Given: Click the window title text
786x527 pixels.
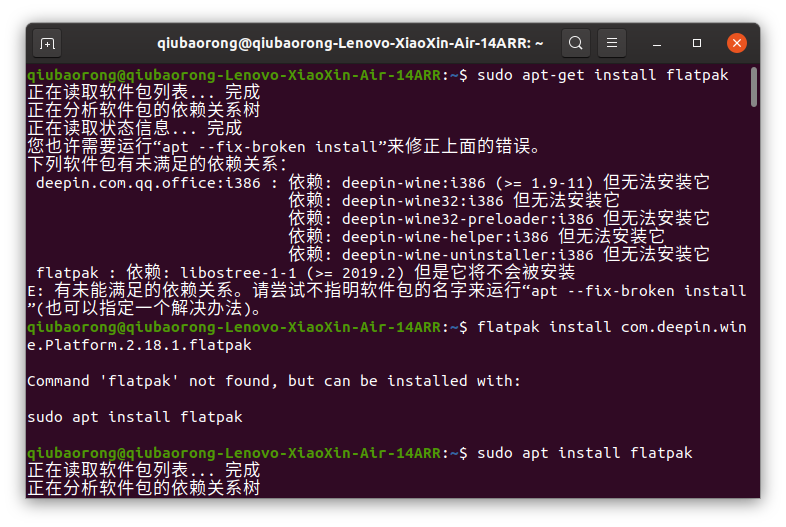Looking at the screenshot, I should pos(350,44).
